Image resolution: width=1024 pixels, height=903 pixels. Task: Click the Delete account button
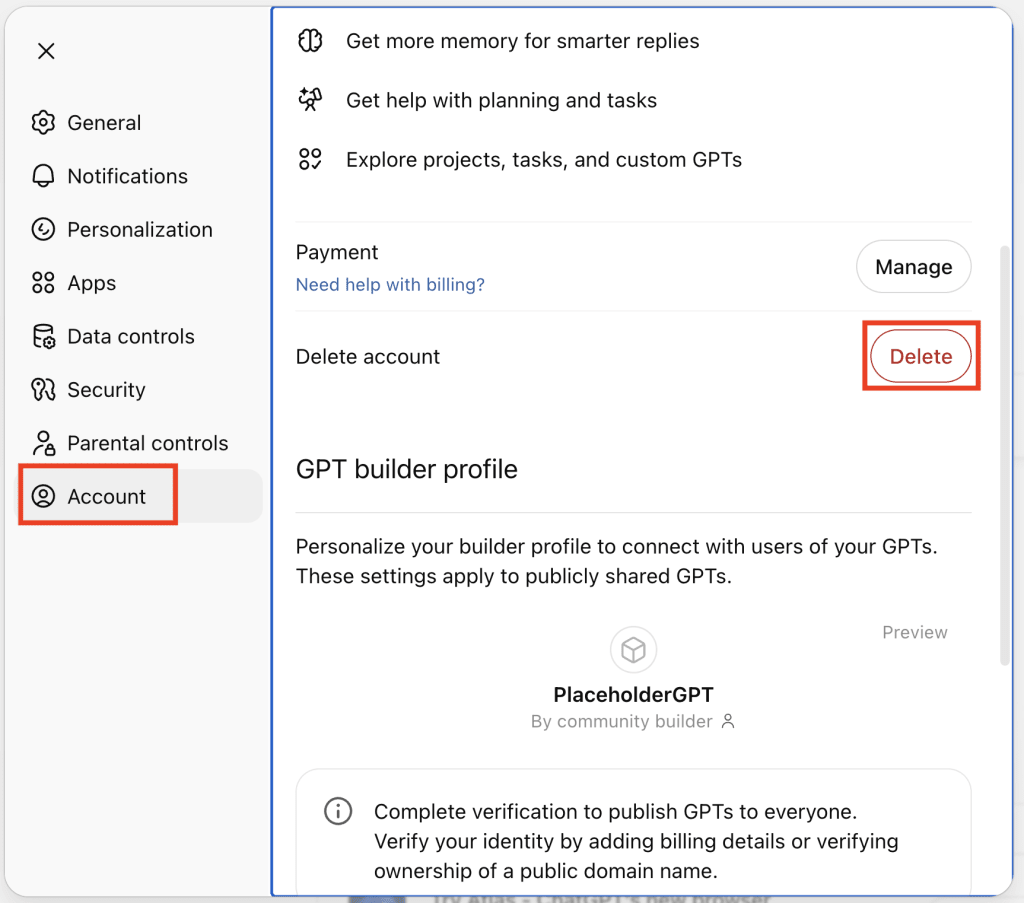(x=920, y=356)
